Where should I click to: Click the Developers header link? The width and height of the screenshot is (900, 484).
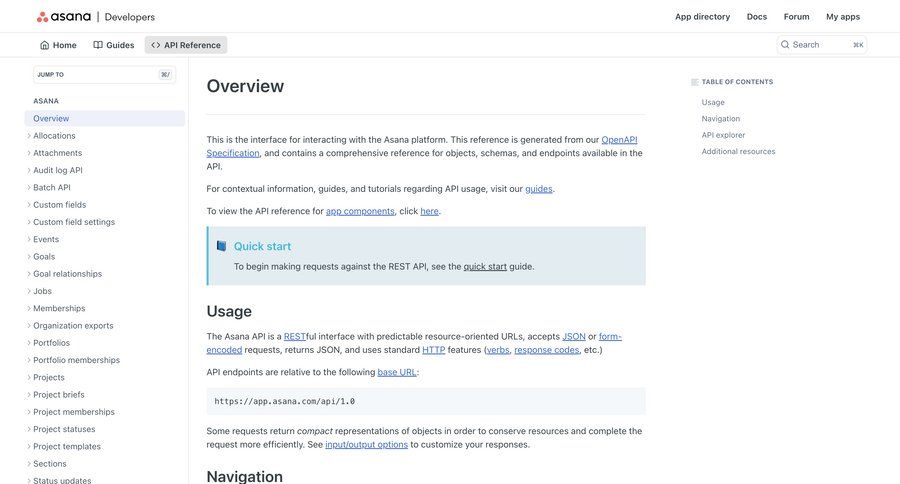pos(130,17)
